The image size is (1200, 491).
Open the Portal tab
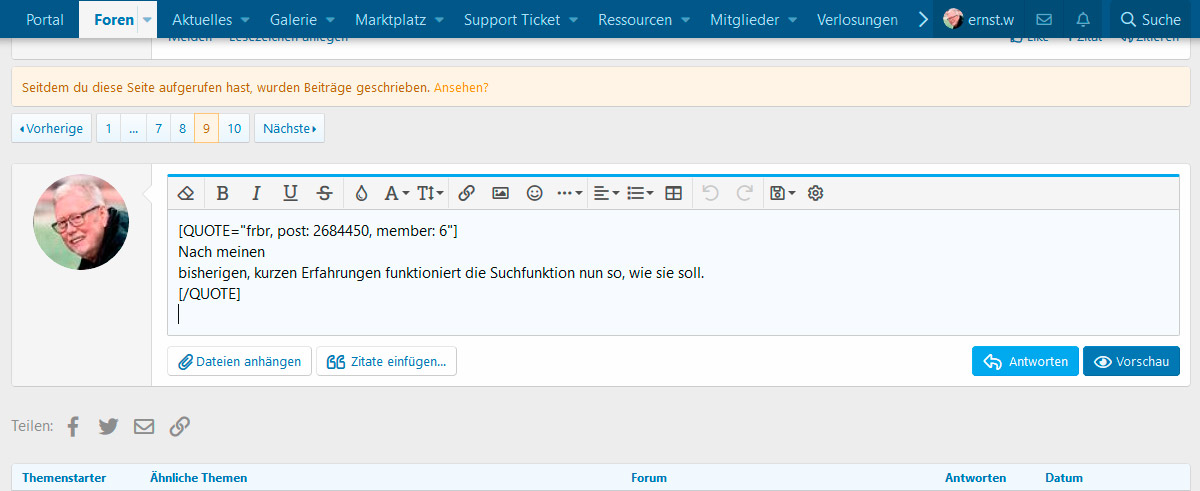tap(45, 19)
